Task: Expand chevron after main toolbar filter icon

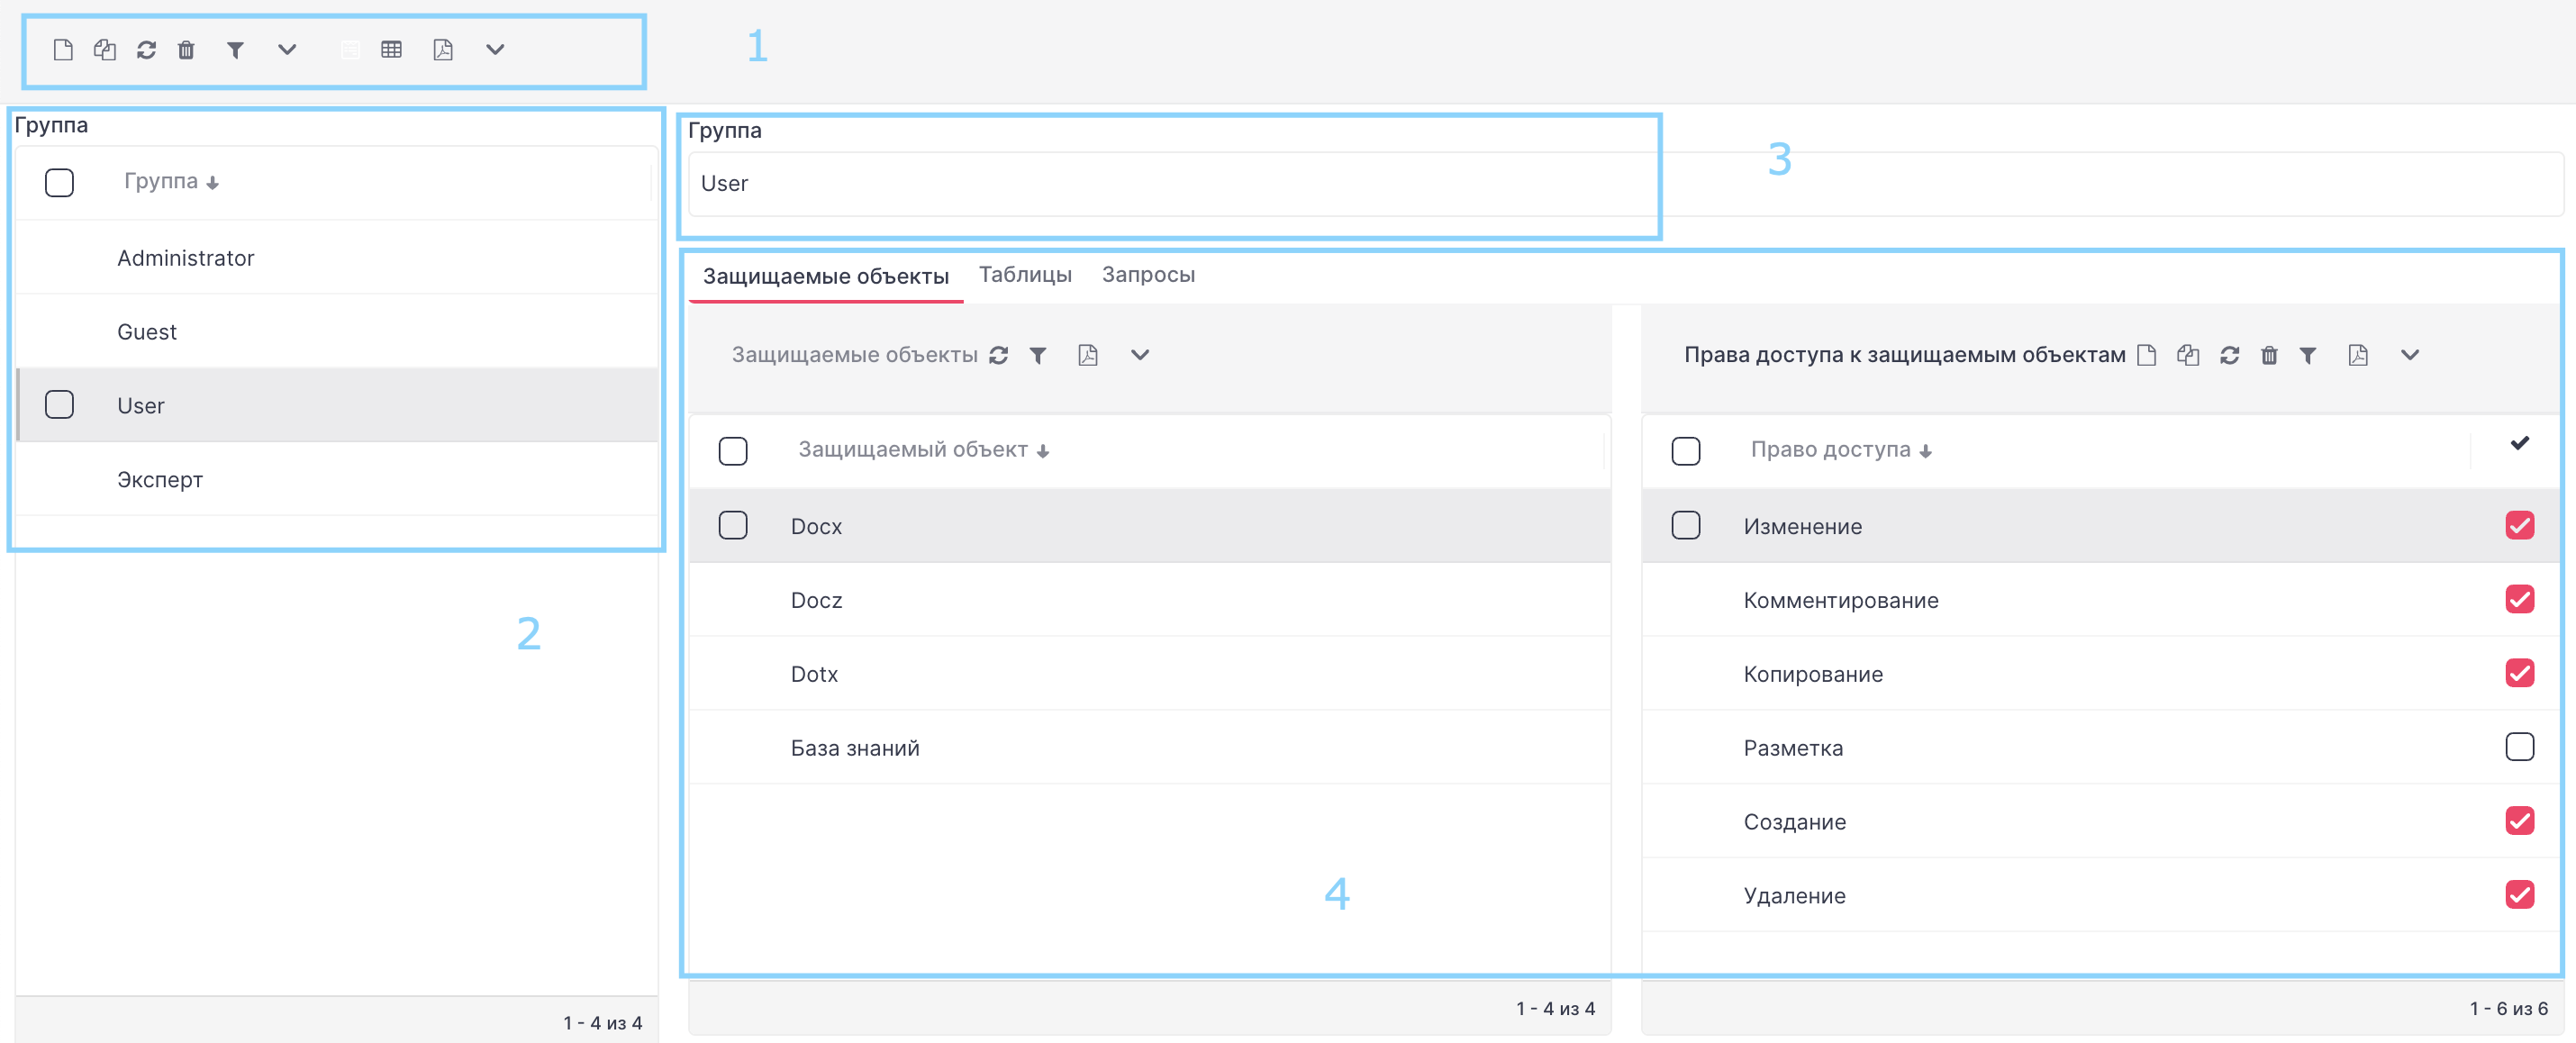Action: point(287,50)
